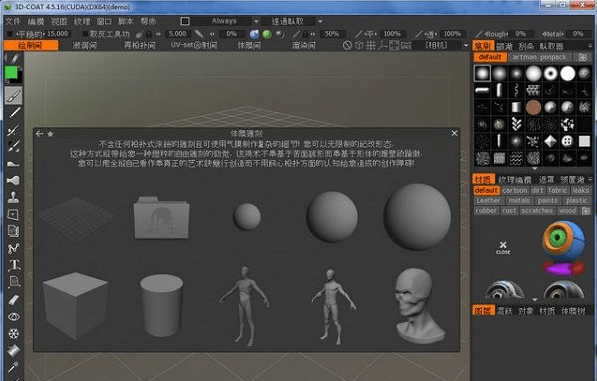Select the eyeball robot material preview

coord(563,248)
